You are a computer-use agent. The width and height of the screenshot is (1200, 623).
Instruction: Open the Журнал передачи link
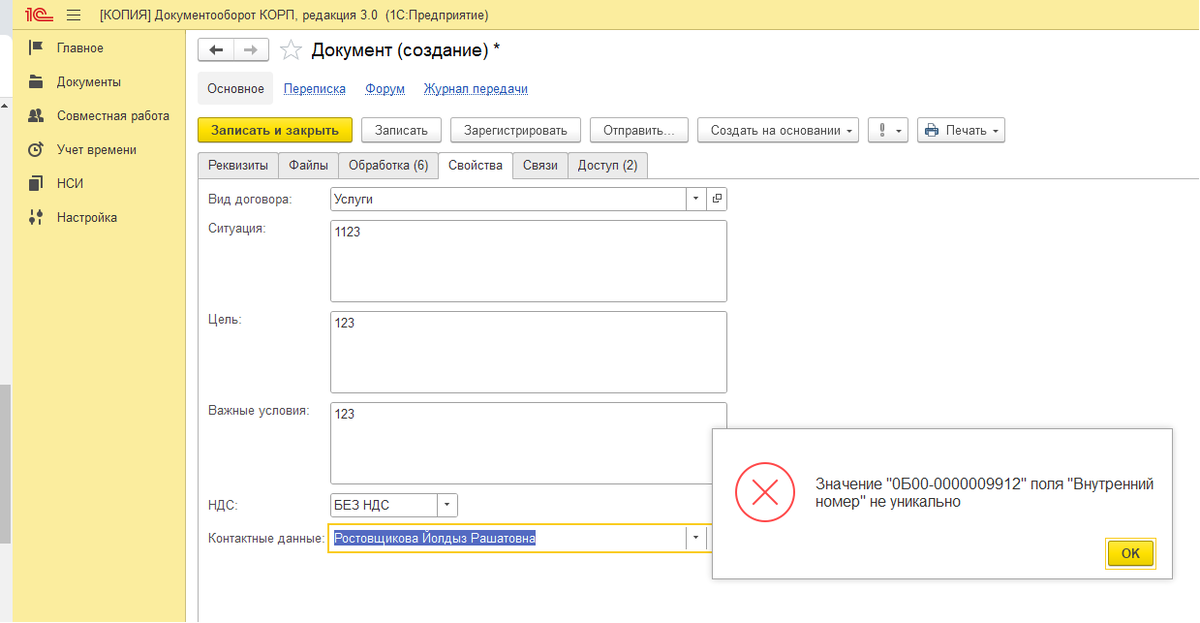click(x=475, y=89)
